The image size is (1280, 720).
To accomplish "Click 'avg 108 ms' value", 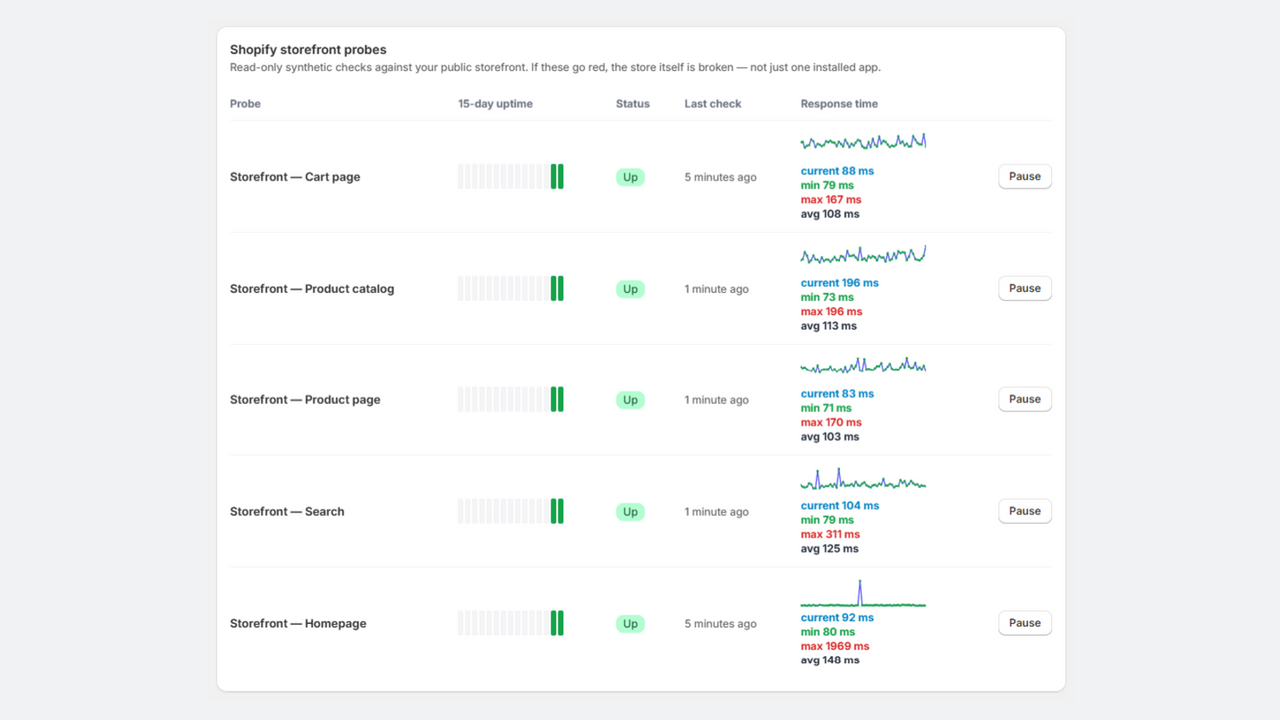I will coord(830,214).
